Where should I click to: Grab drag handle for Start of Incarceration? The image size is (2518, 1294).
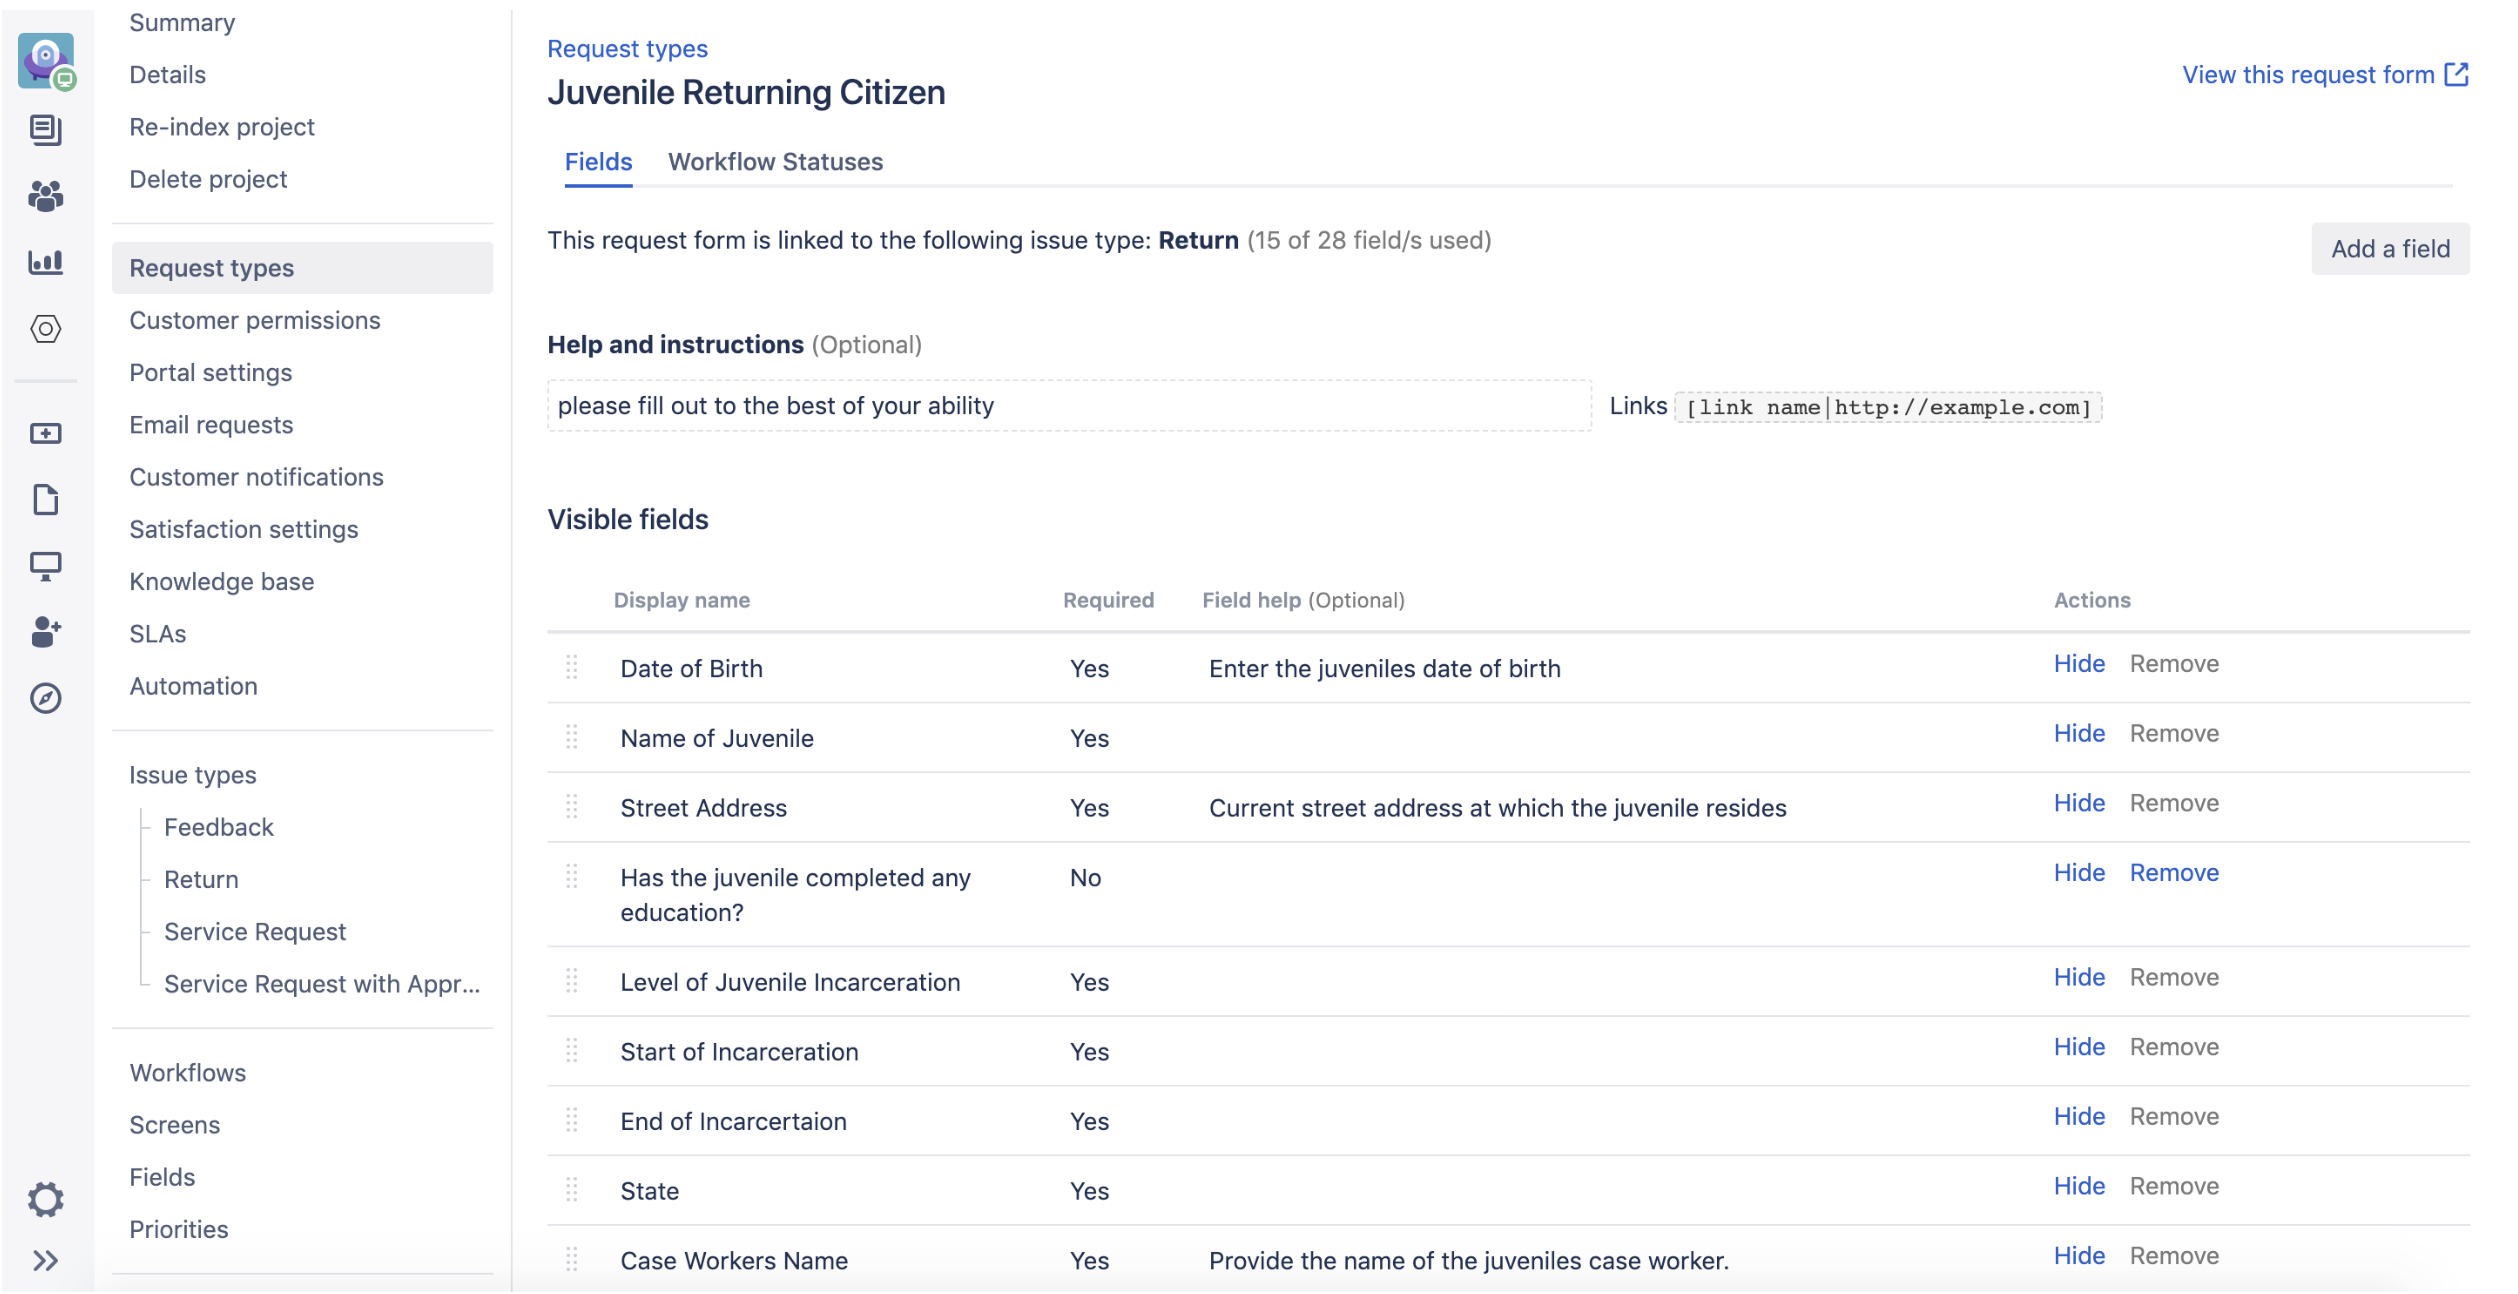coord(572,1051)
